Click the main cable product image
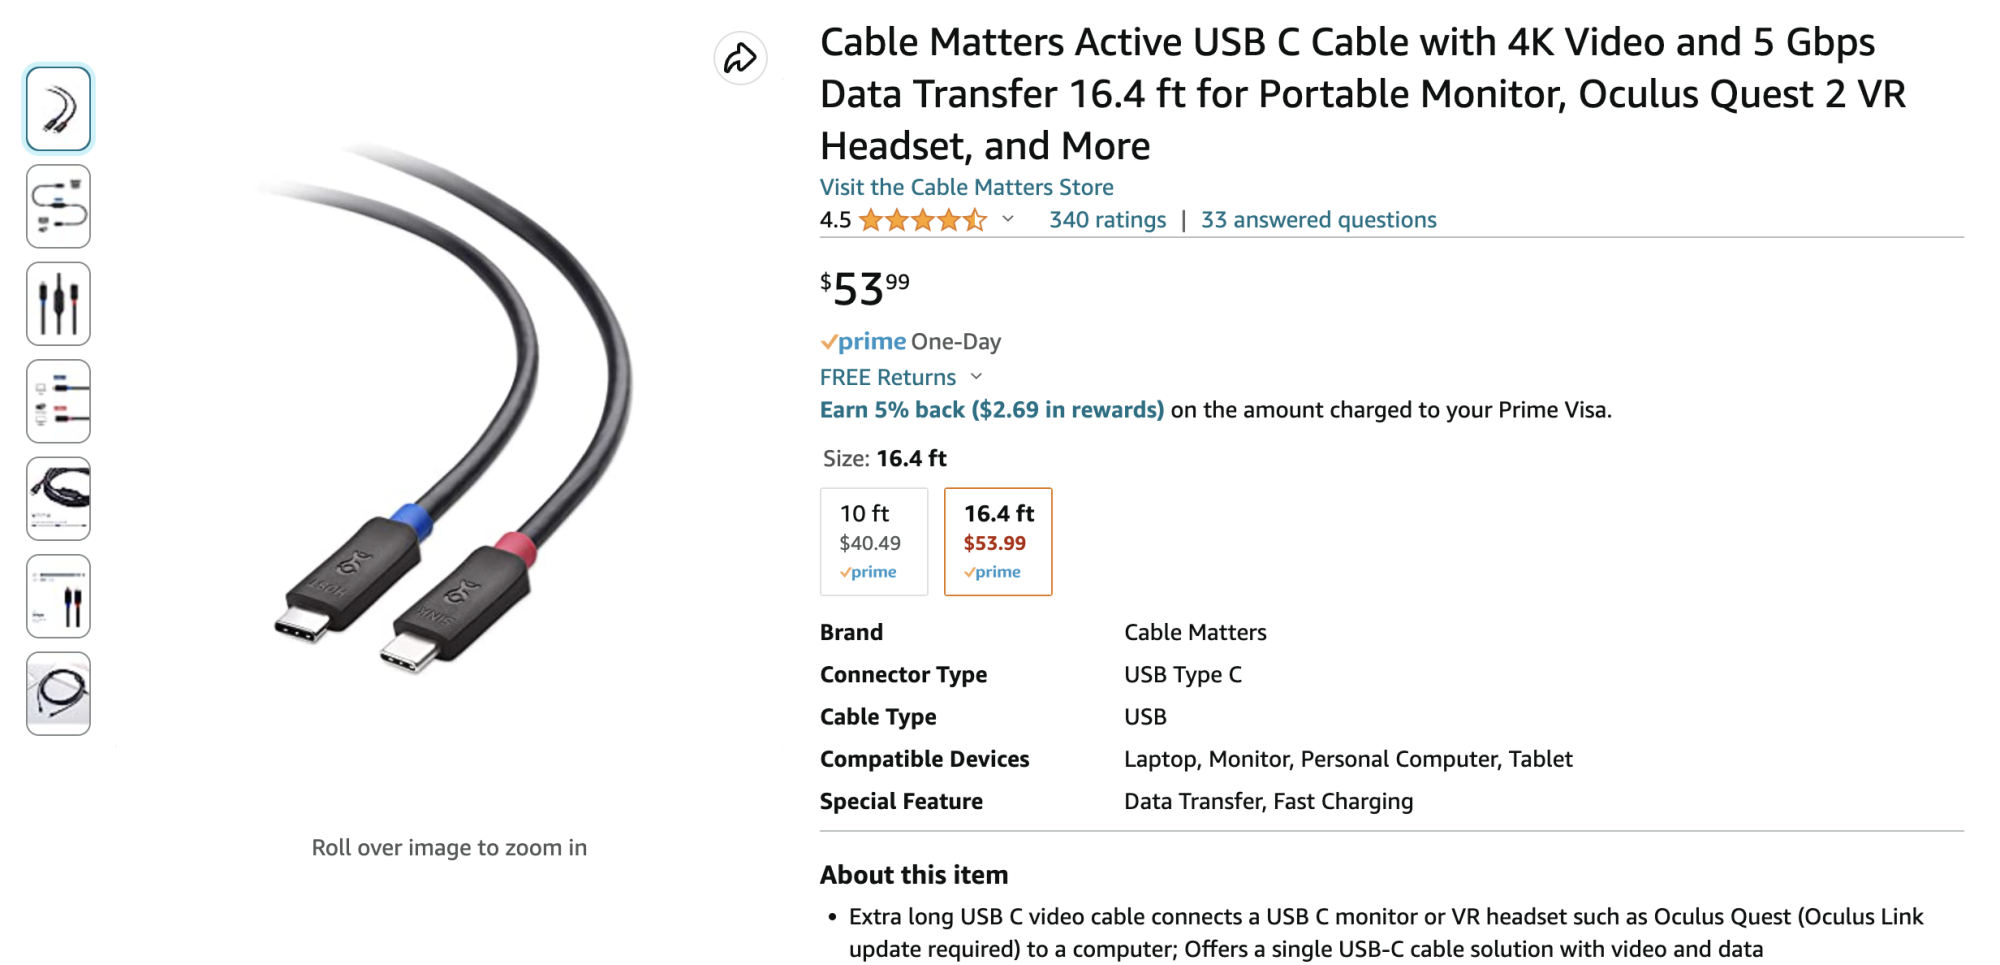The width and height of the screenshot is (2000, 965). 449,410
